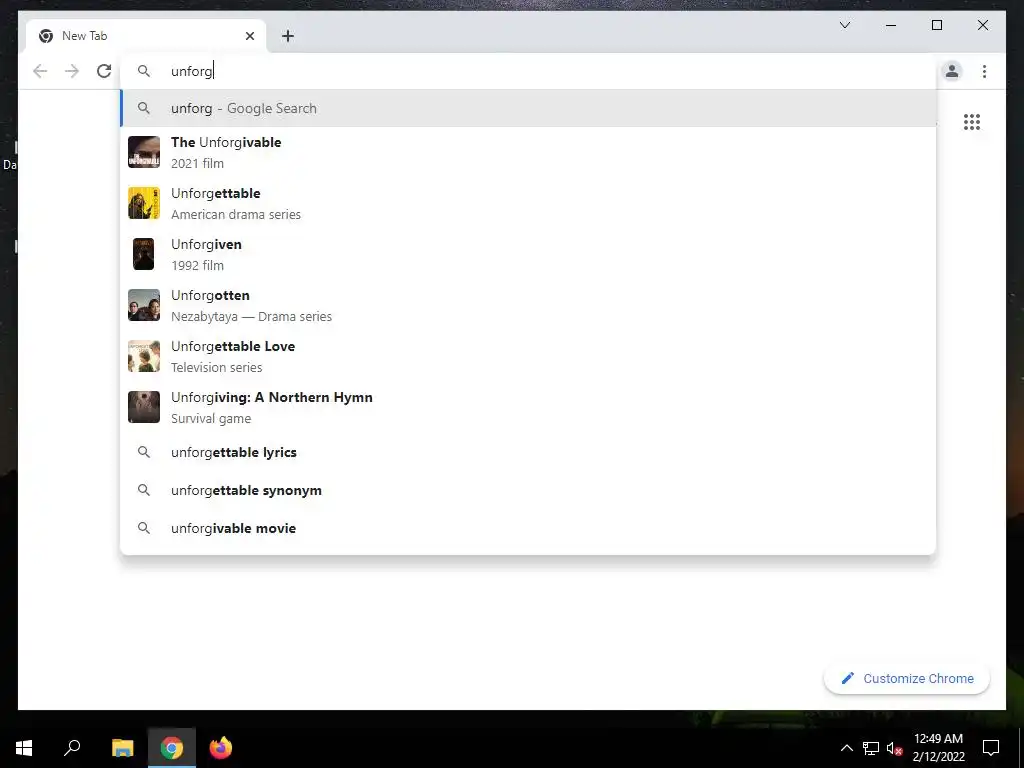Choose 'Unforgettable' American drama series suggestion
The height and width of the screenshot is (768, 1024).
click(528, 203)
